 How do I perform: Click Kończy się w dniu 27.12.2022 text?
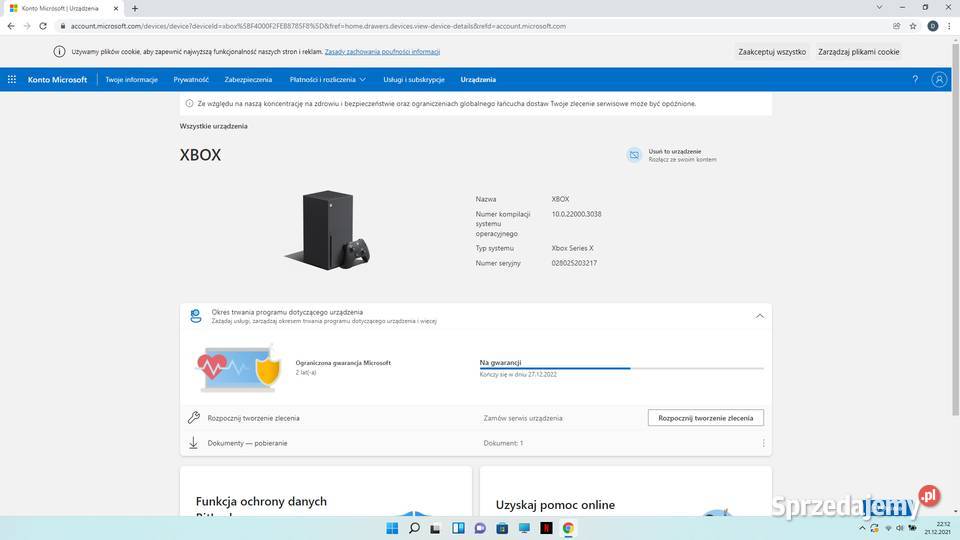[x=518, y=374]
